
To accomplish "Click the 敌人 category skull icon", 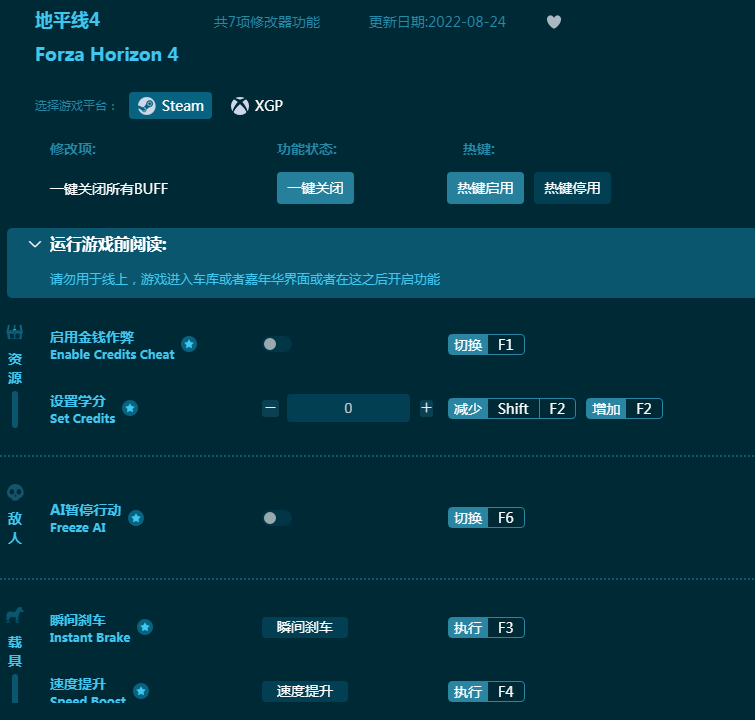I will point(15,492).
